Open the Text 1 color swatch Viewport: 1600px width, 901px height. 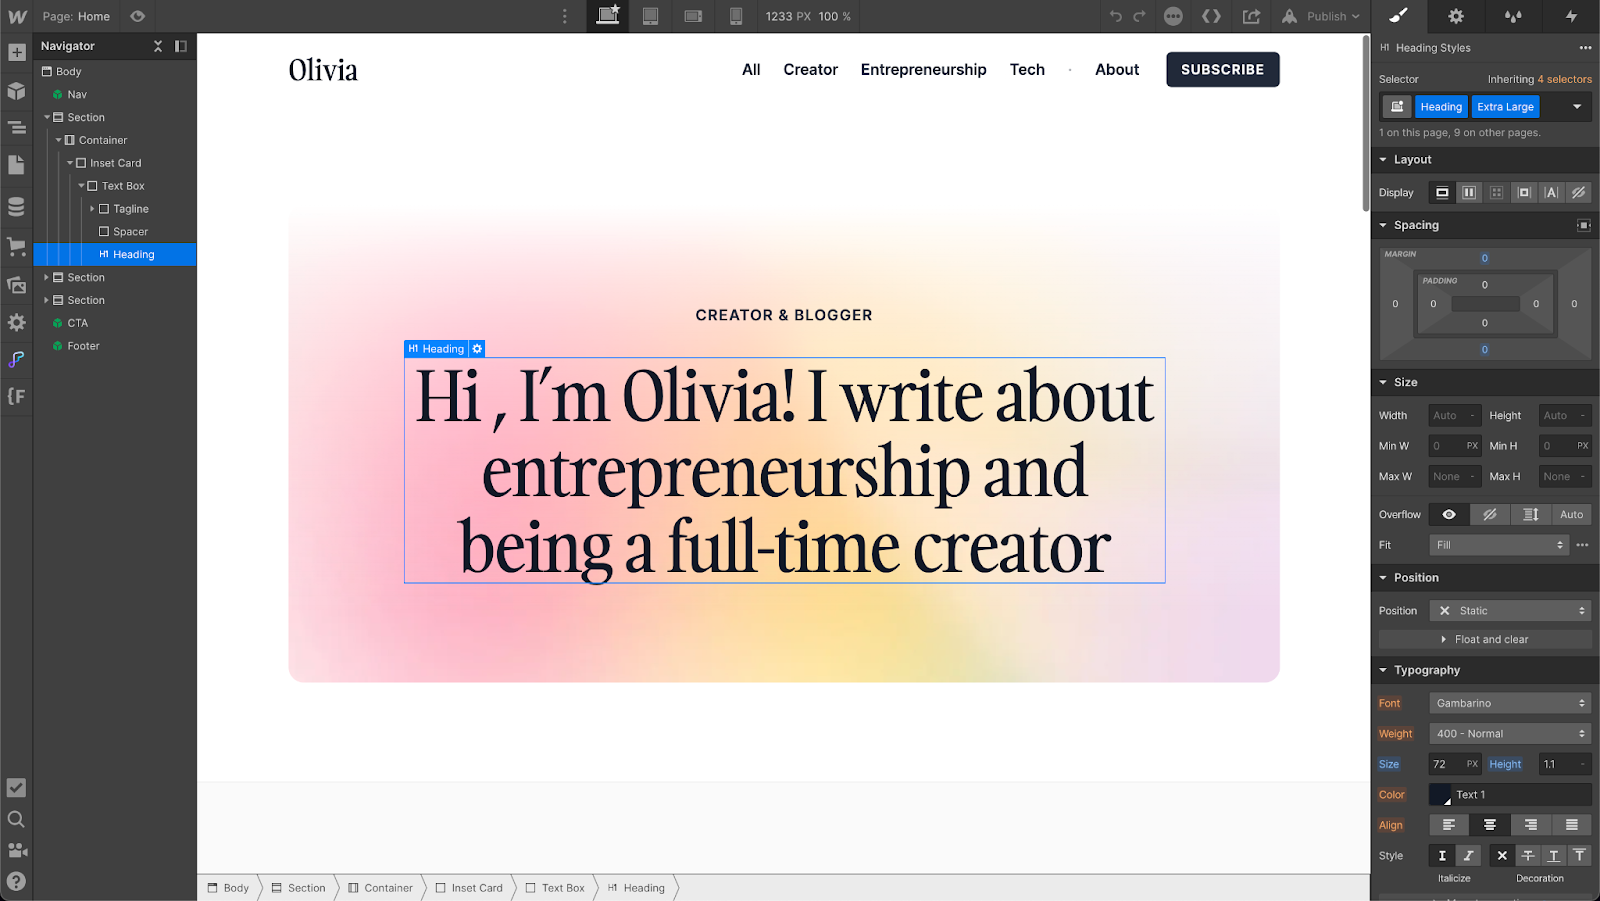click(x=1440, y=794)
